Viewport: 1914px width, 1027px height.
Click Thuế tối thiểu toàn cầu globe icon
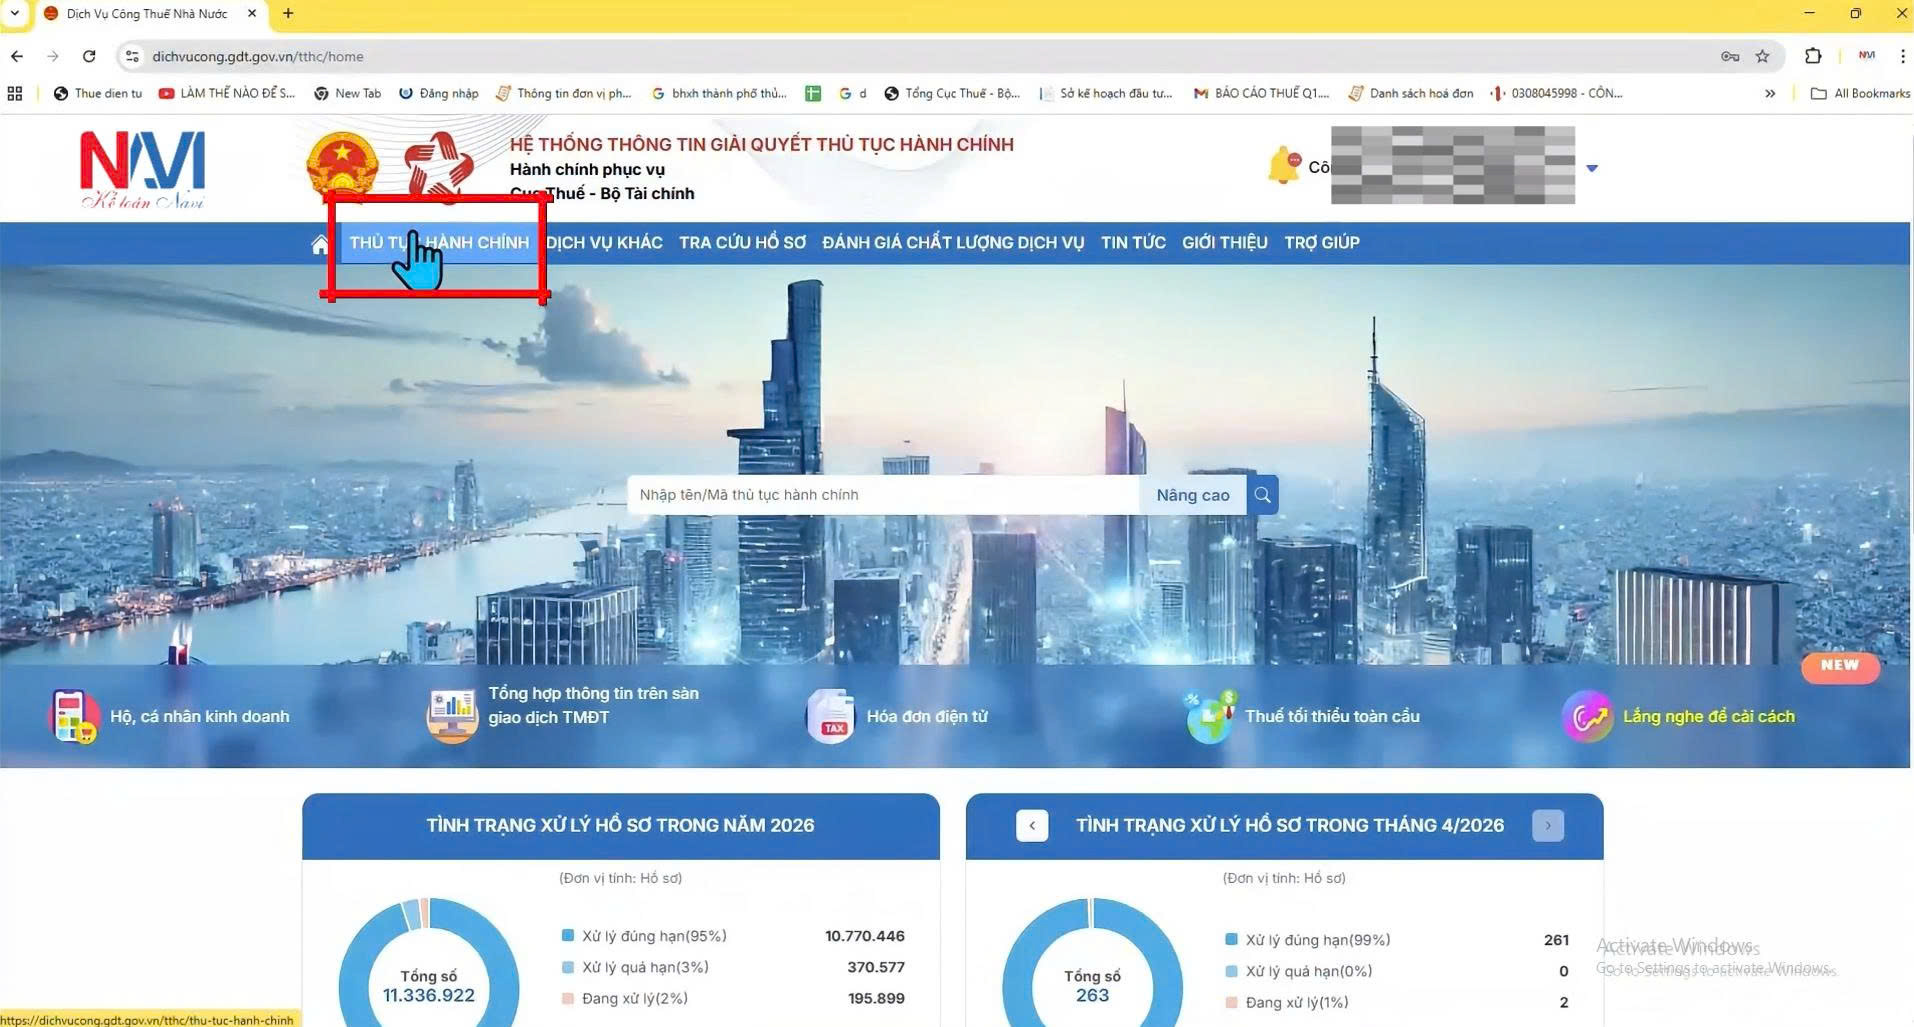point(1210,716)
